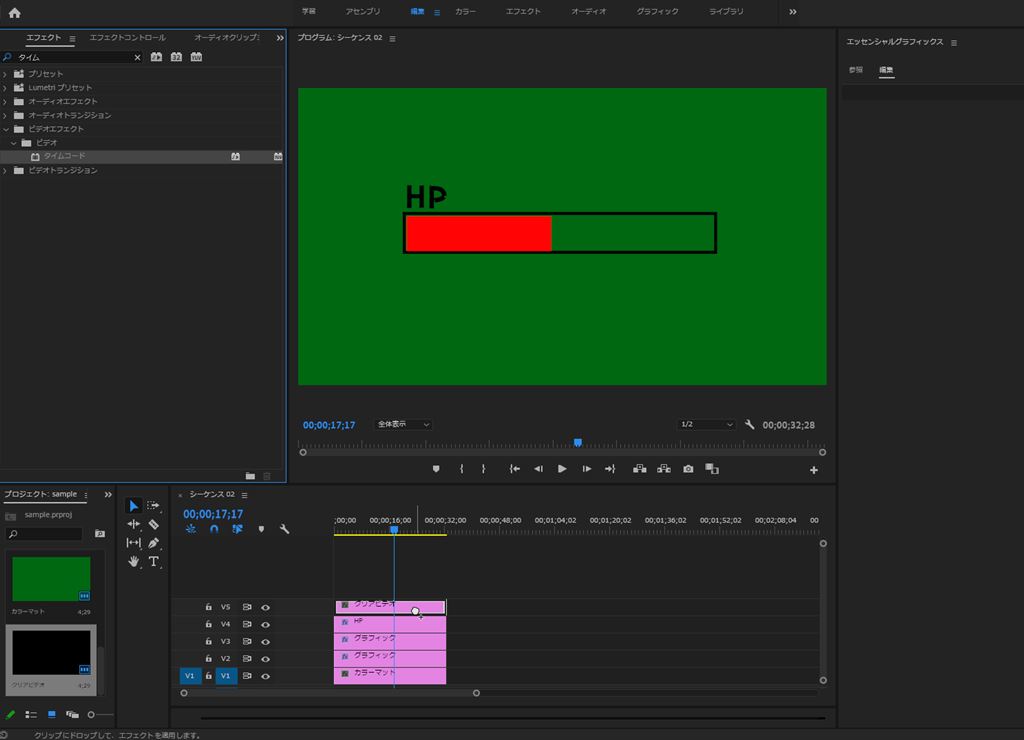The width and height of the screenshot is (1024, 740).
Task: Click the program monitor blue playhead marker
Action: [577, 442]
